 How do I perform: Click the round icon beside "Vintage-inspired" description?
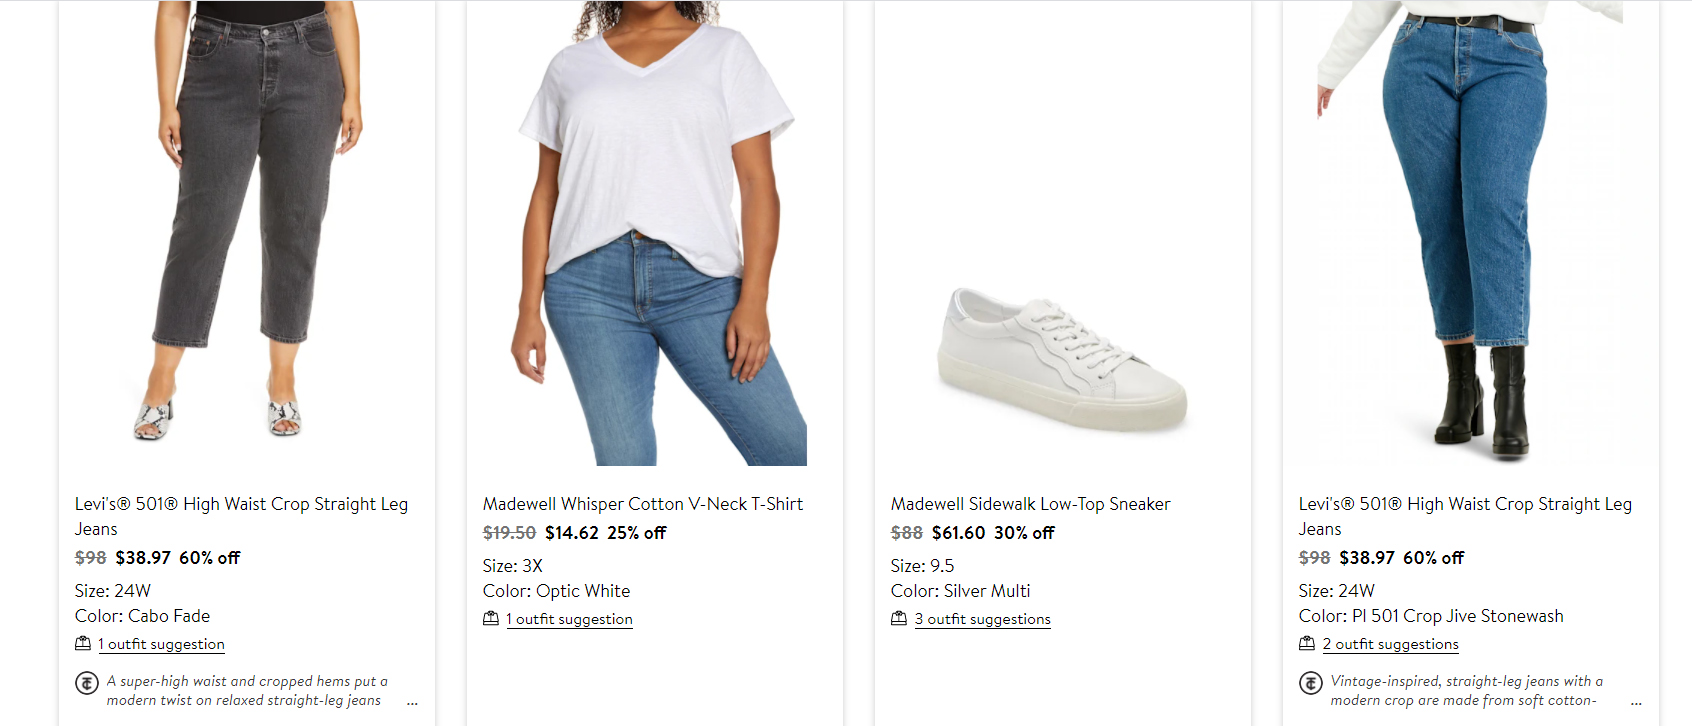(1311, 683)
